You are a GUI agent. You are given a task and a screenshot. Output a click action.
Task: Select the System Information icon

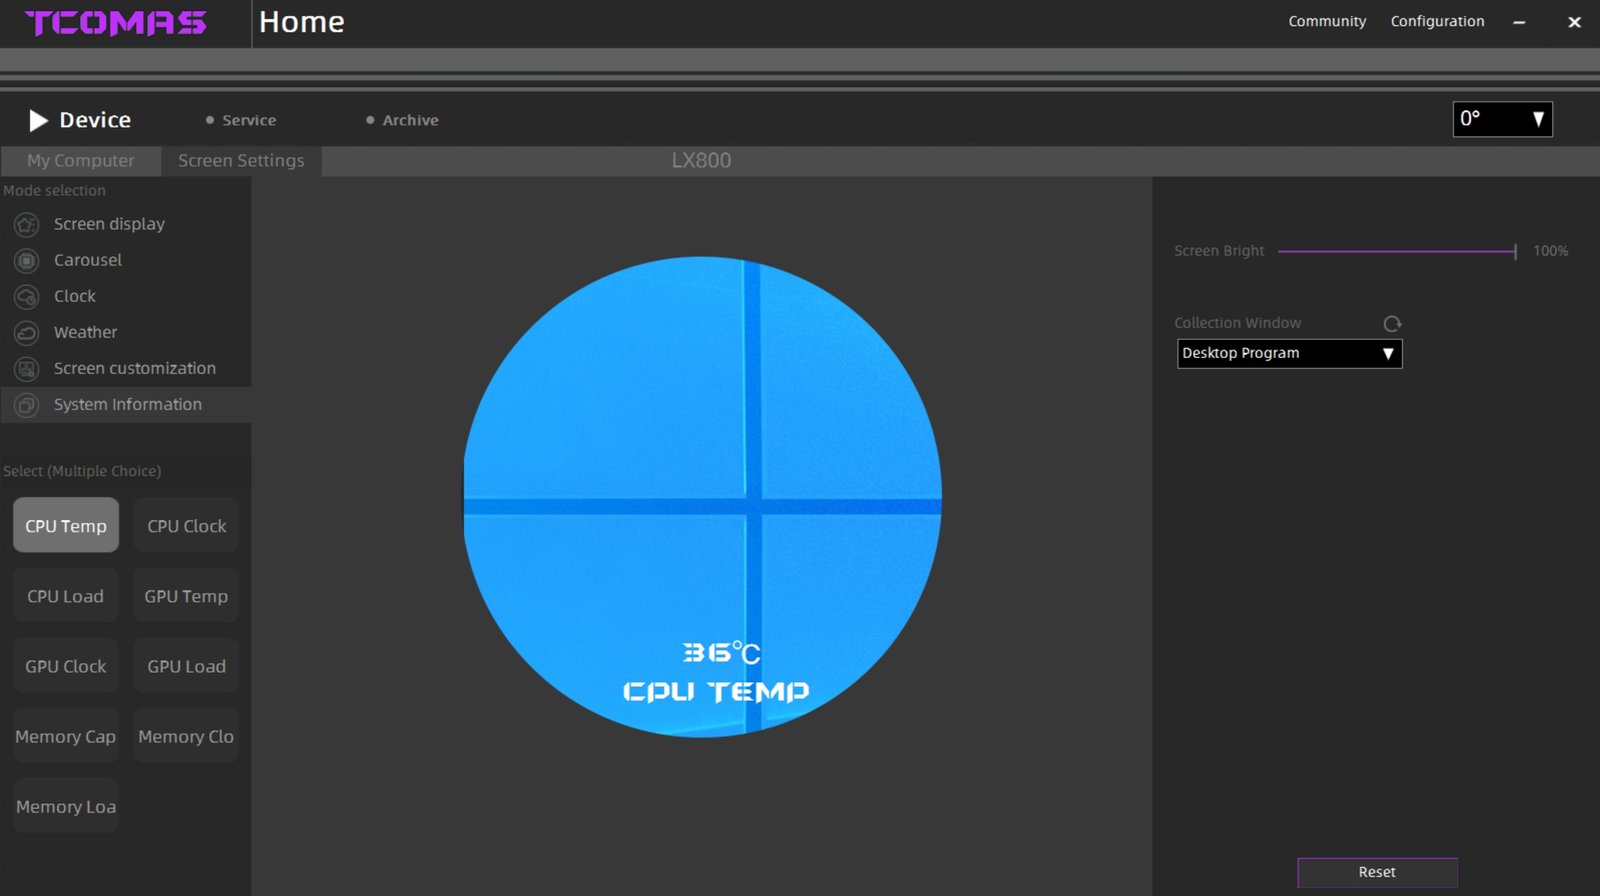click(27, 405)
